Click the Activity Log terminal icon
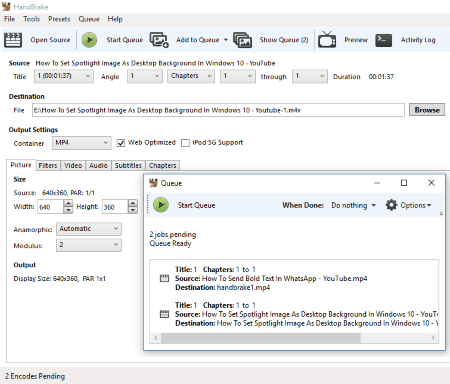The width and height of the screenshot is (450, 384). (x=383, y=40)
